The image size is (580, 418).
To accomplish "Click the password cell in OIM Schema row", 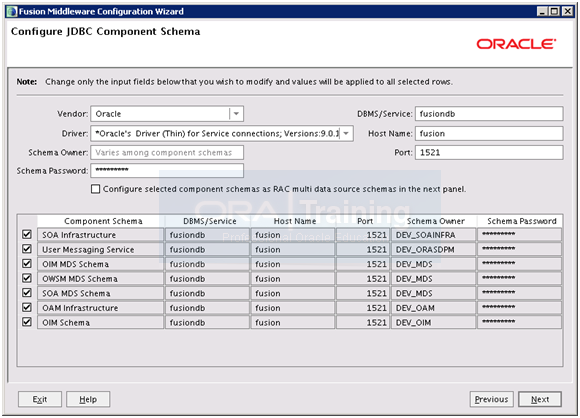I will pyautogui.click(x=520, y=323).
